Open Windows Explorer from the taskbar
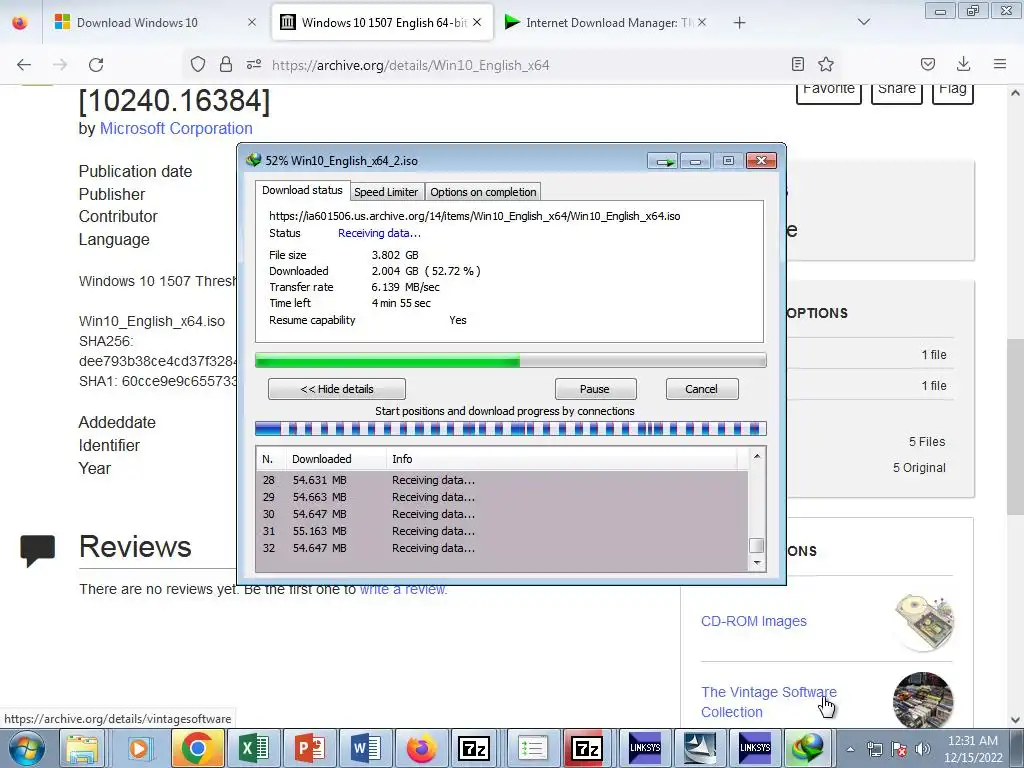The height and width of the screenshot is (768, 1024). coord(82,748)
